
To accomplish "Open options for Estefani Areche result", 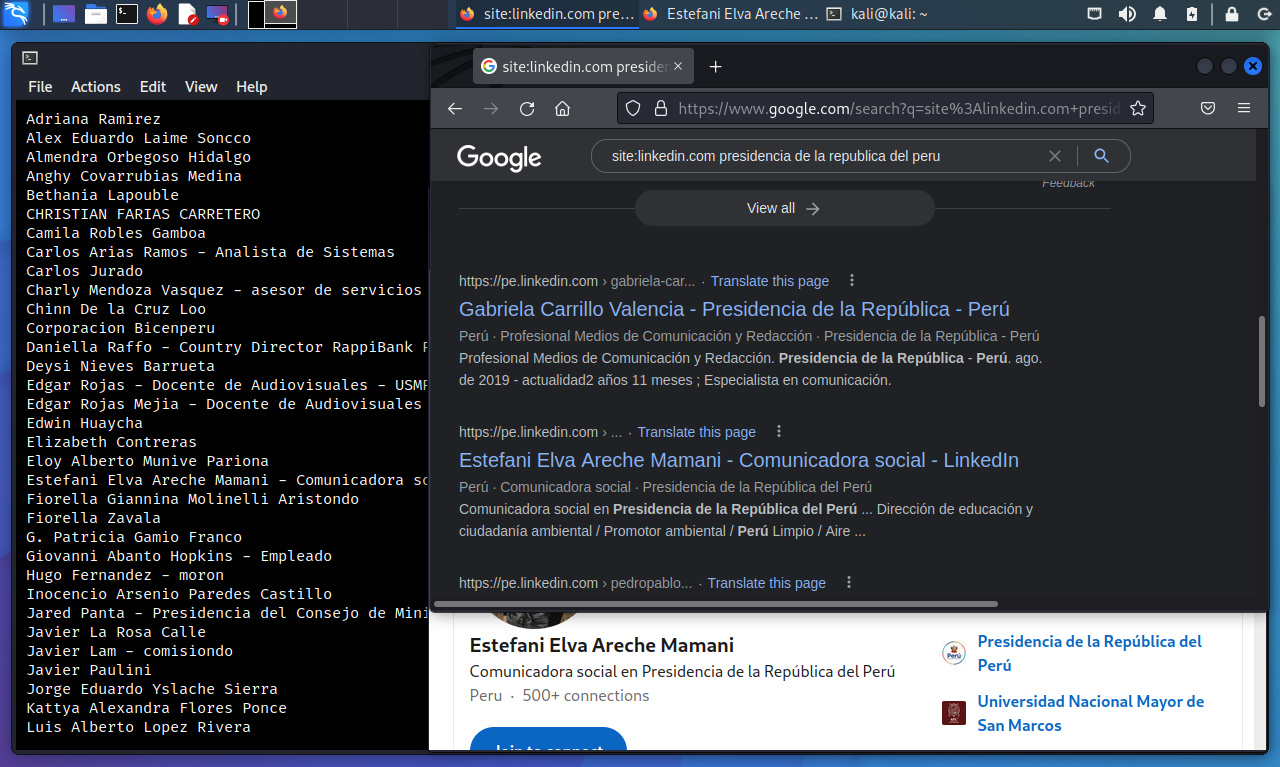I will coord(779,432).
